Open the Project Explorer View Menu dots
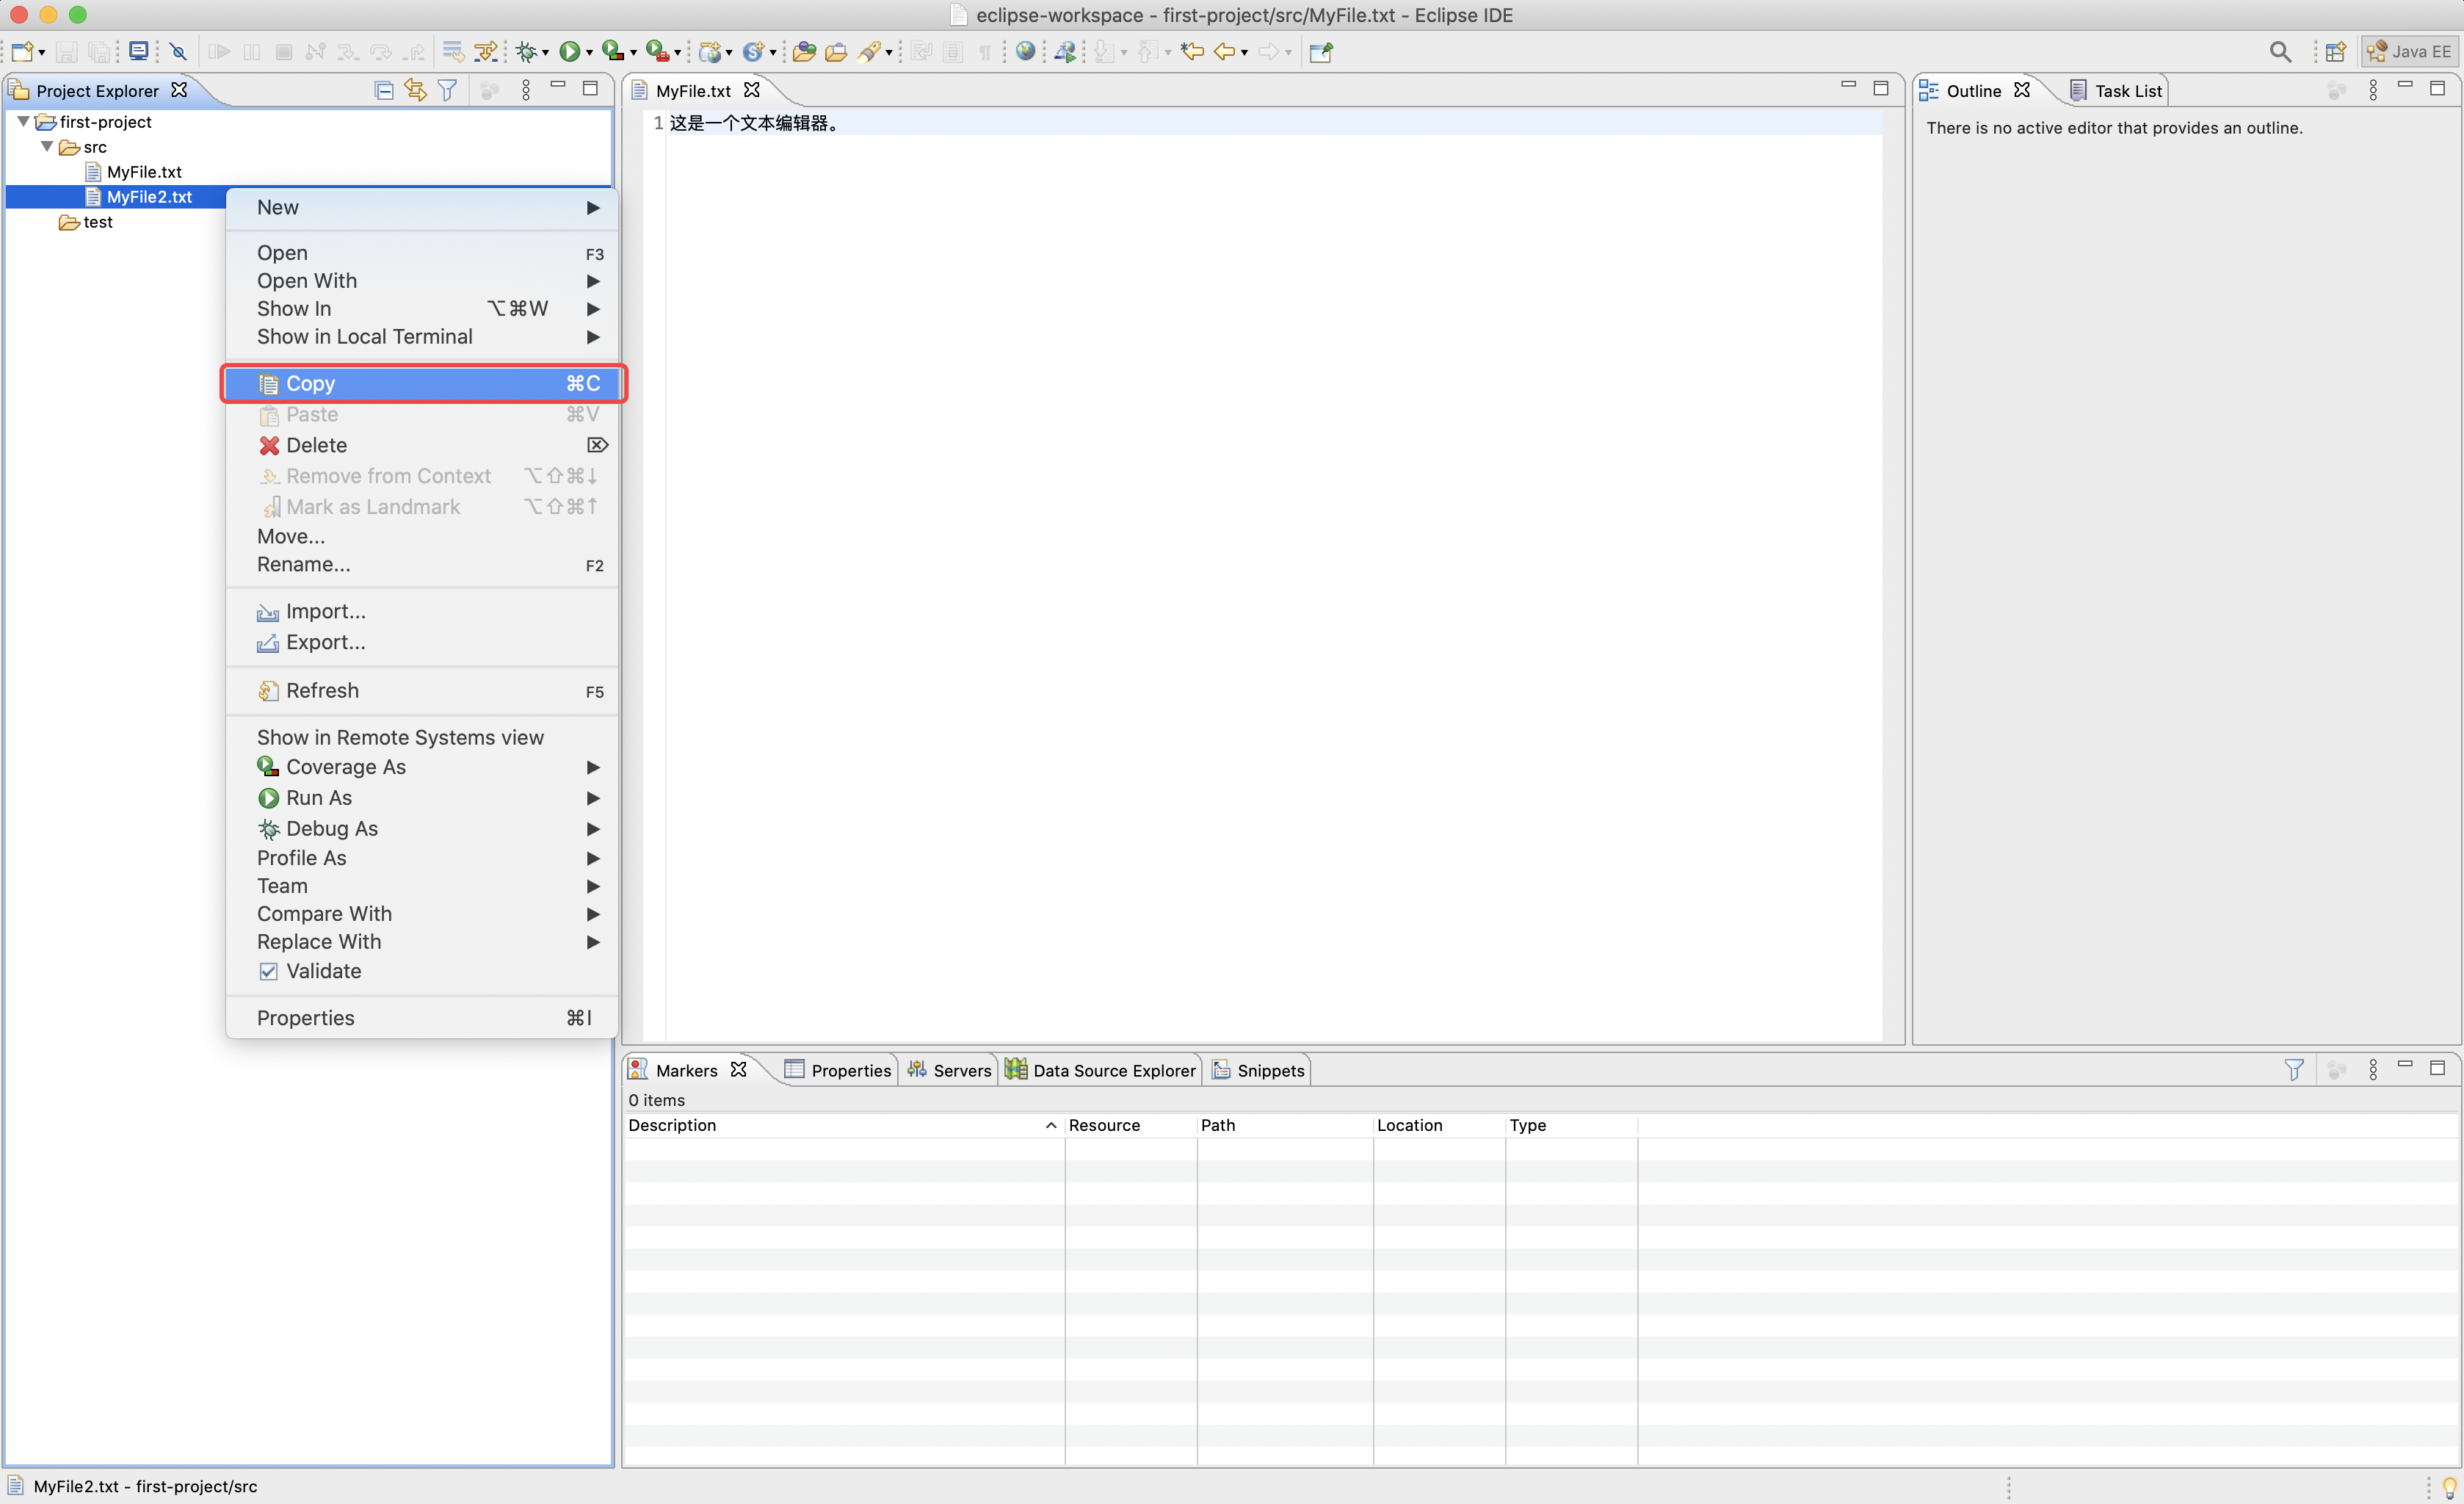Viewport: 2464px width, 1504px height. coord(526,90)
